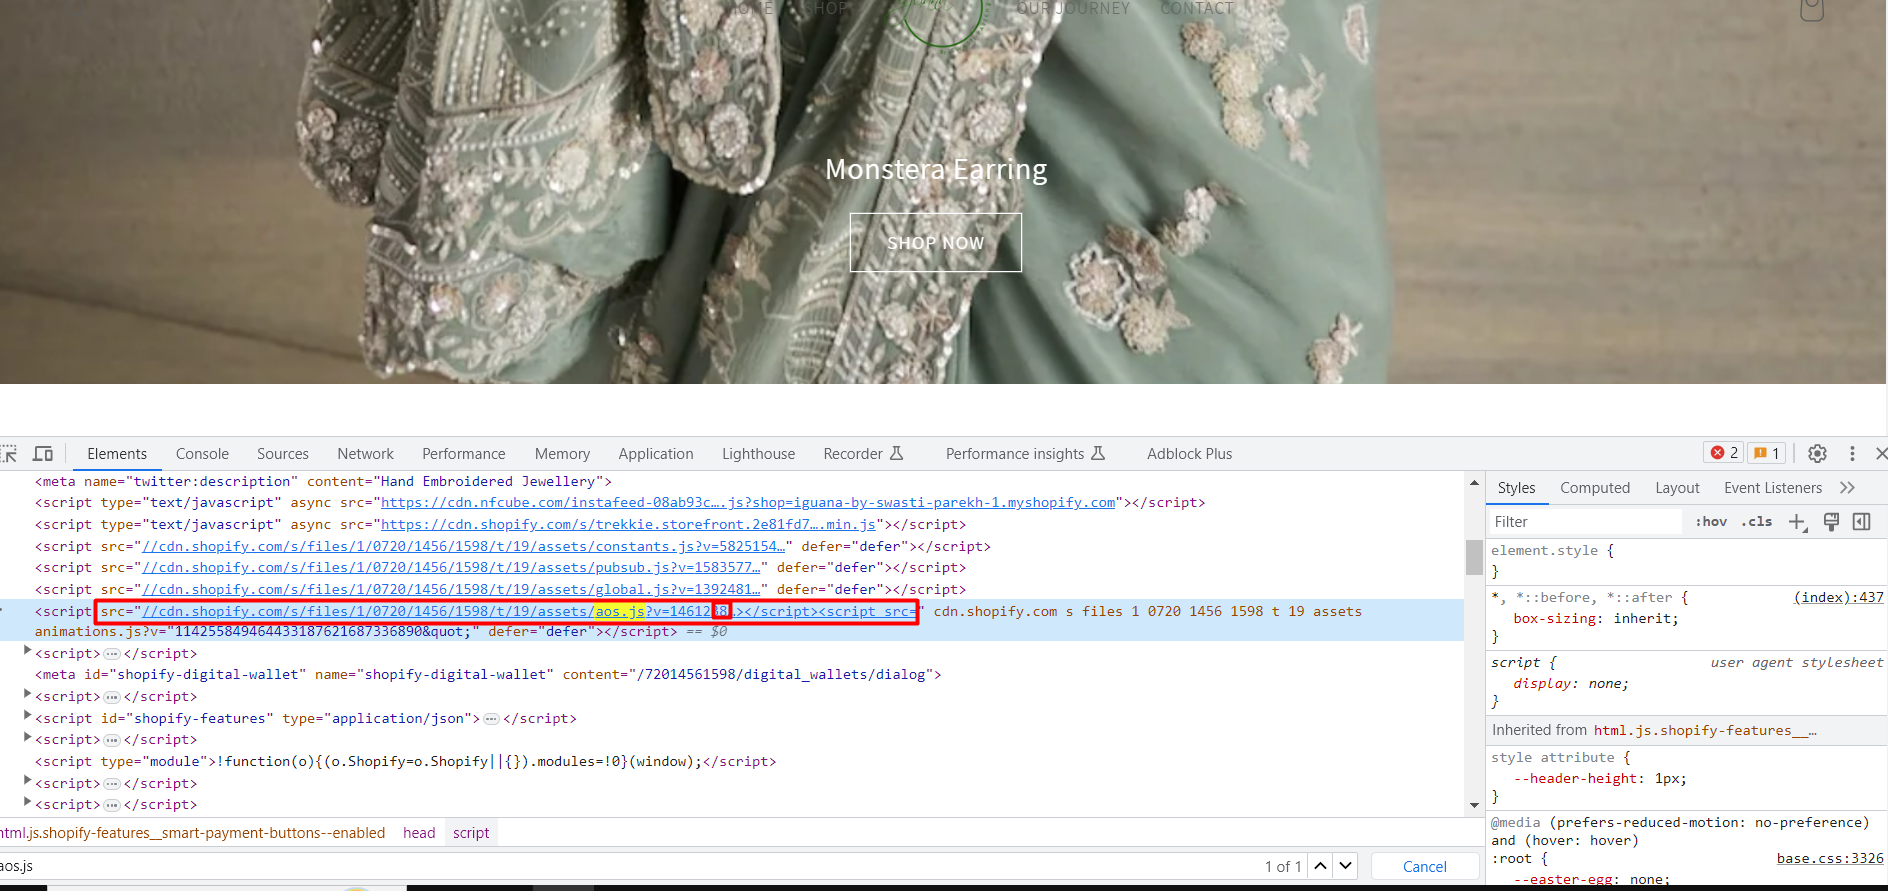Image resolution: width=1888 pixels, height=891 pixels.
Task: Select the html.js.shopify-features breadcrumb
Action: point(193,833)
